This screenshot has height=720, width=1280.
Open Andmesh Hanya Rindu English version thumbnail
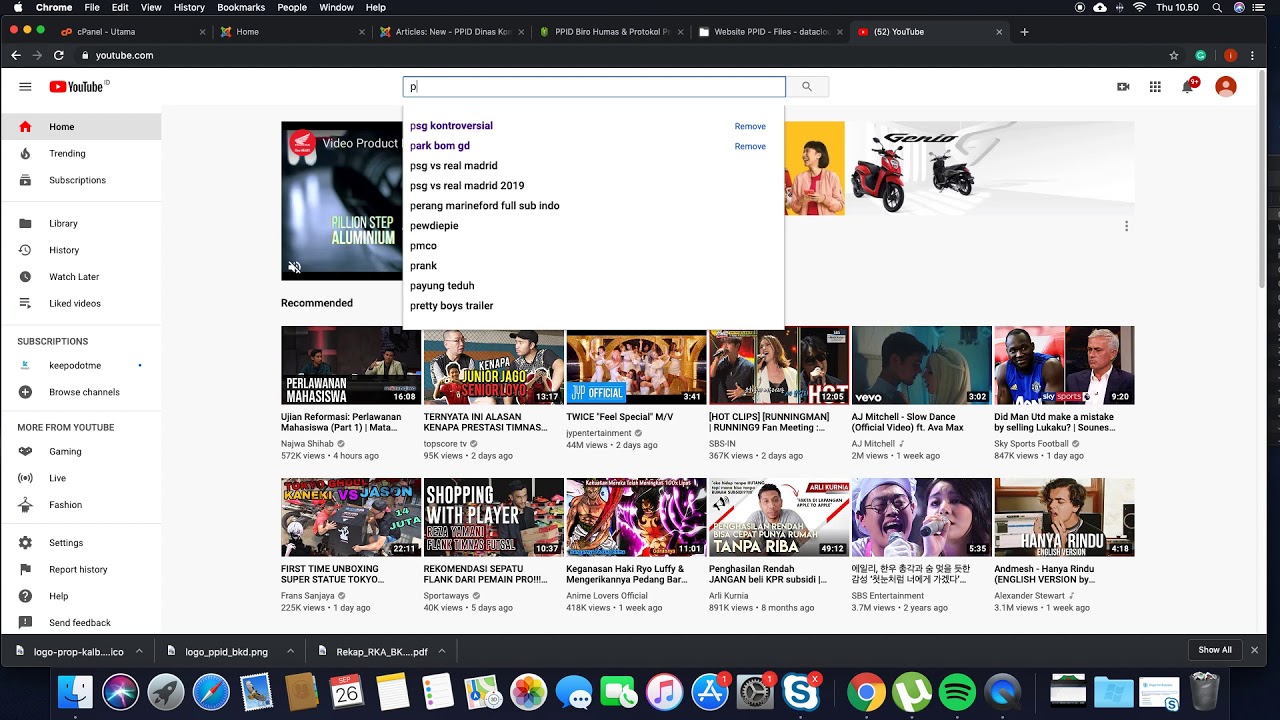tap(1064, 517)
